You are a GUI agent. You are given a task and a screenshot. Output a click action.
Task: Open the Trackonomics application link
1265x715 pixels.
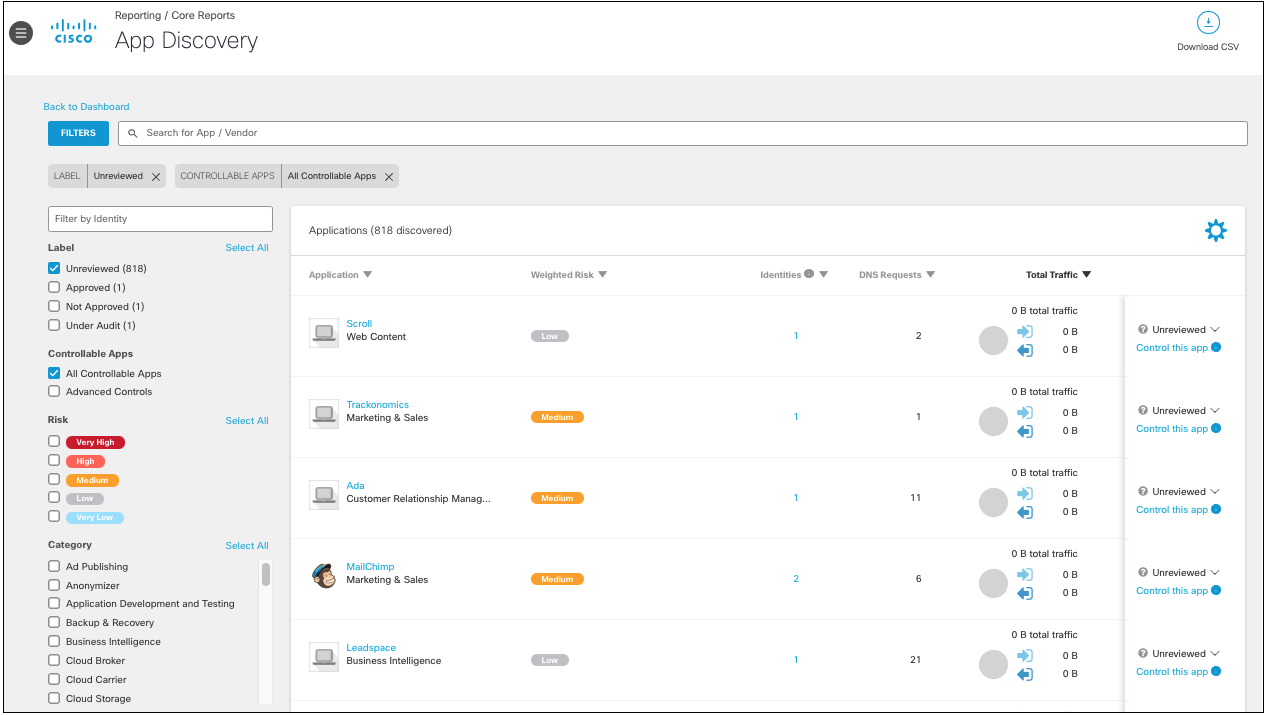(377, 405)
